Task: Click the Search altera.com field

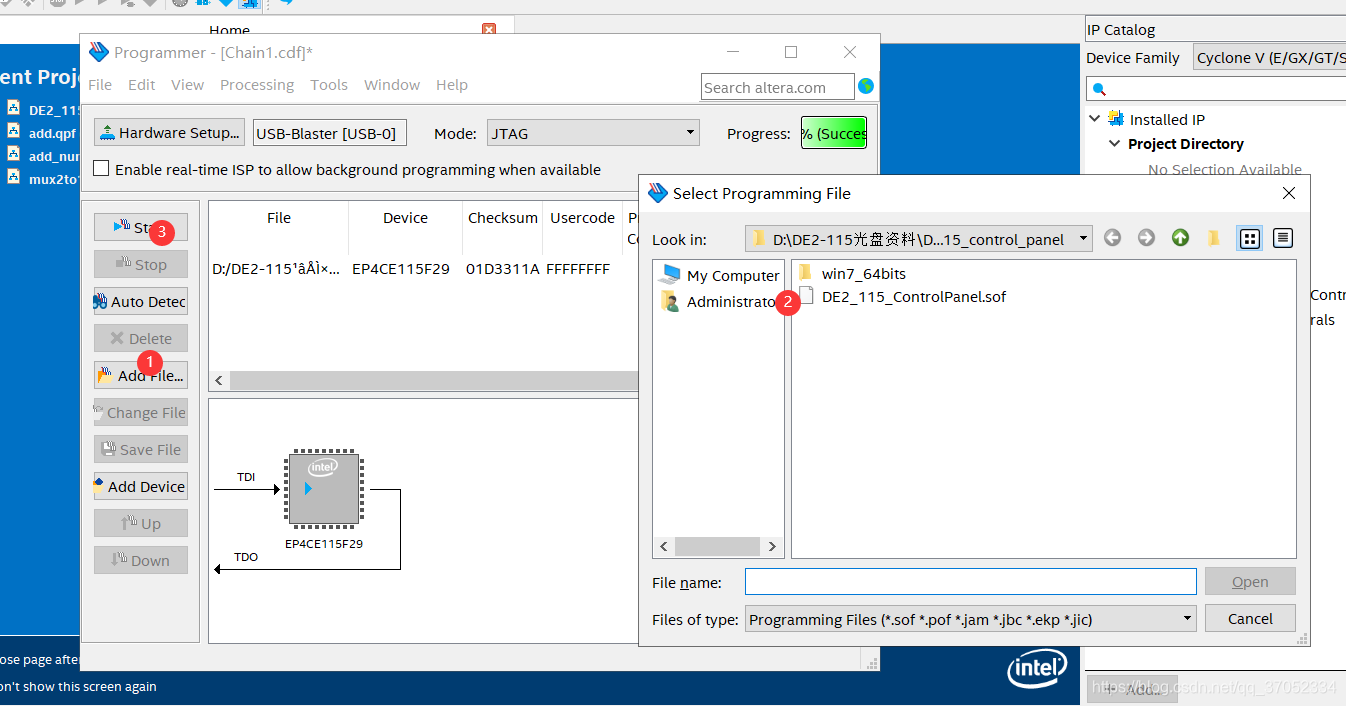Action: (x=778, y=87)
